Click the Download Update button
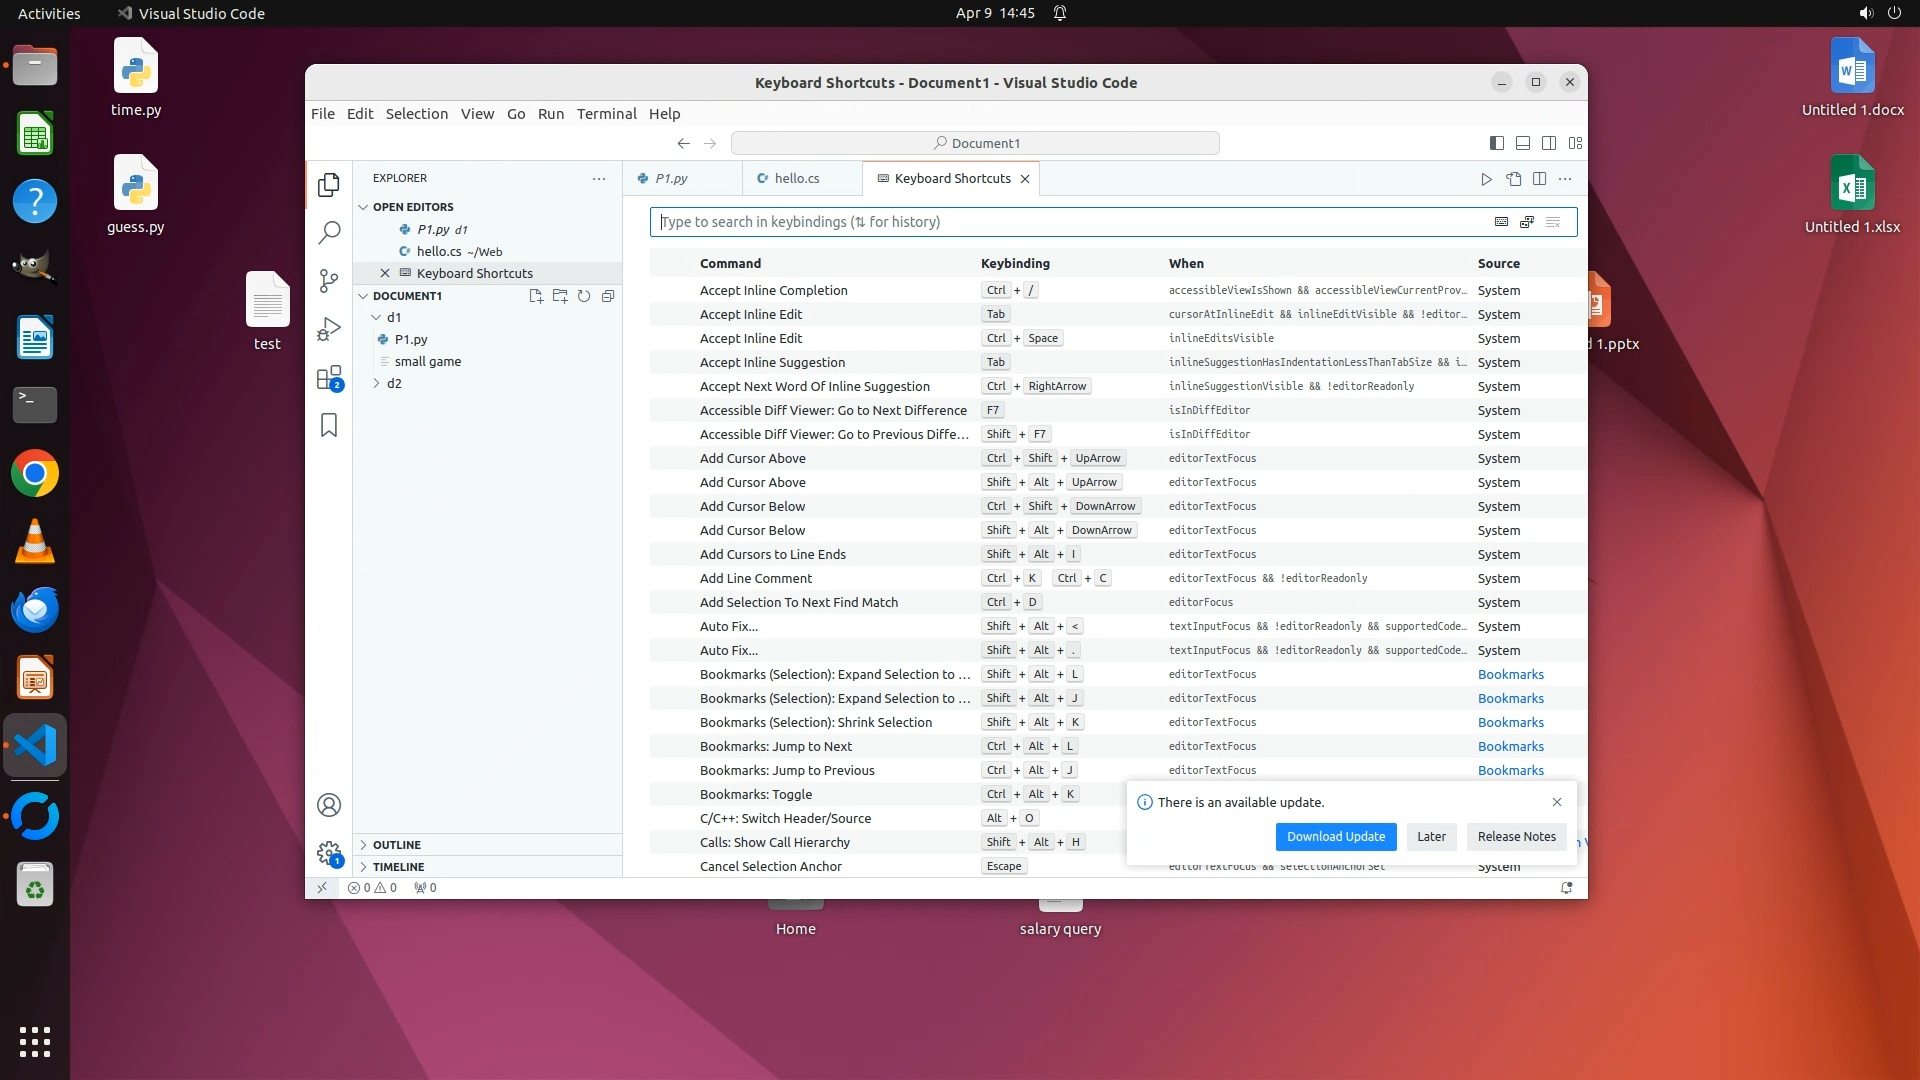 click(x=1335, y=837)
